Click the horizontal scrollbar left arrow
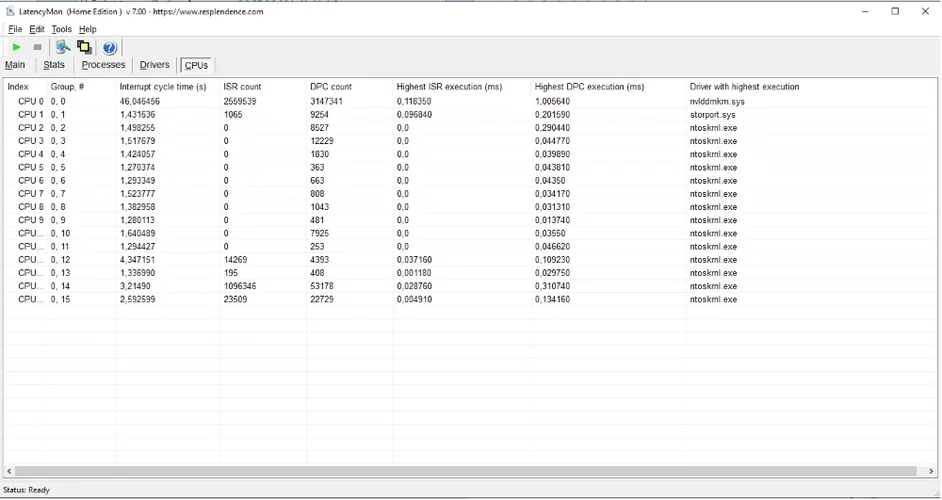This screenshot has width=942, height=500. click(x=9, y=472)
